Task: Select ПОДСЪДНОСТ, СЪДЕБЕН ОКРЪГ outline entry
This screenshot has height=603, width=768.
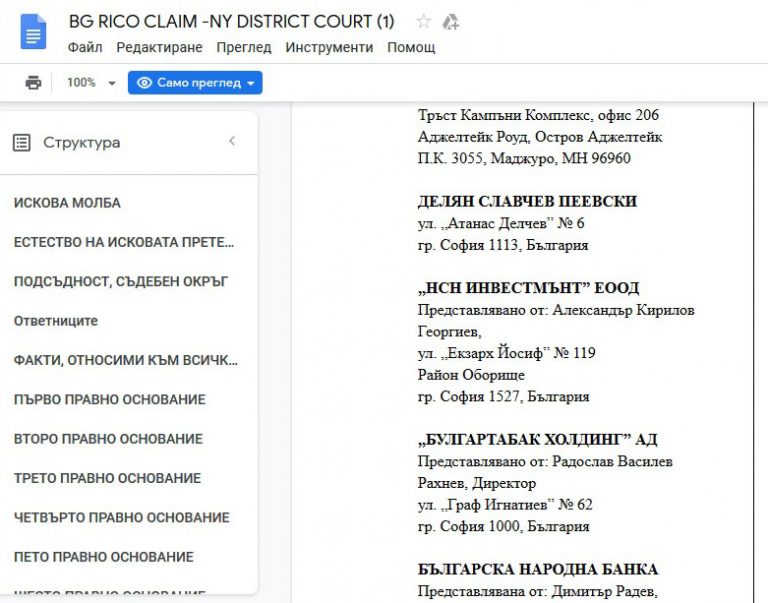Action: 121,282
